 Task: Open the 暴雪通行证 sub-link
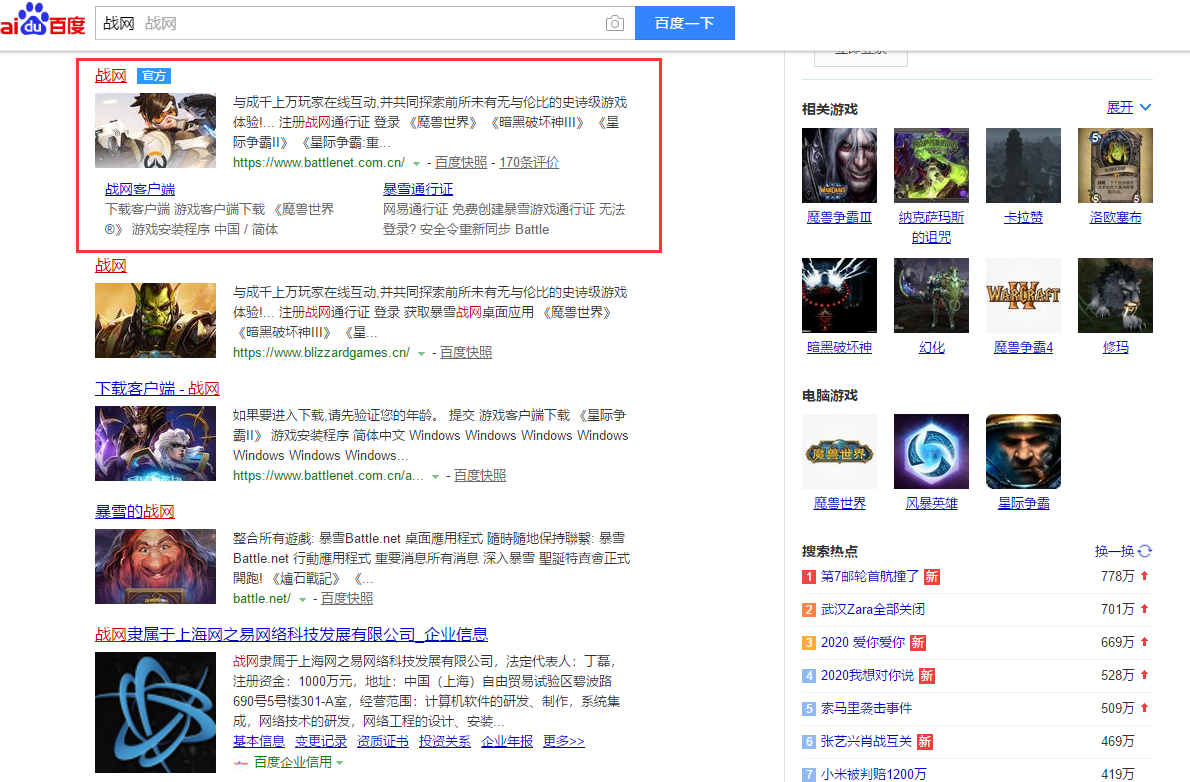[418, 188]
